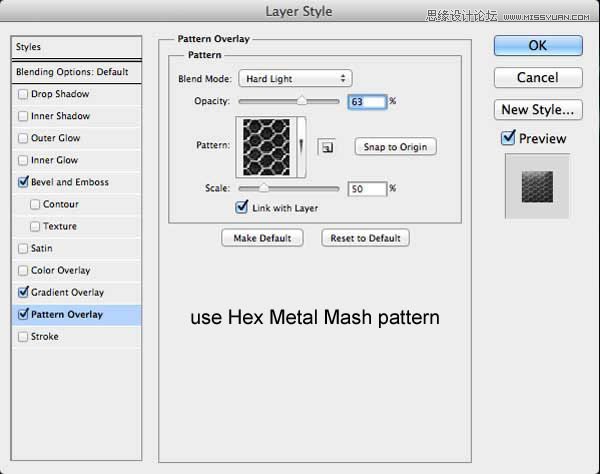The height and width of the screenshot is (474, 600).
Task: Uncheck the Bevel and Emboss checkbox
Action: pos(23,182)
